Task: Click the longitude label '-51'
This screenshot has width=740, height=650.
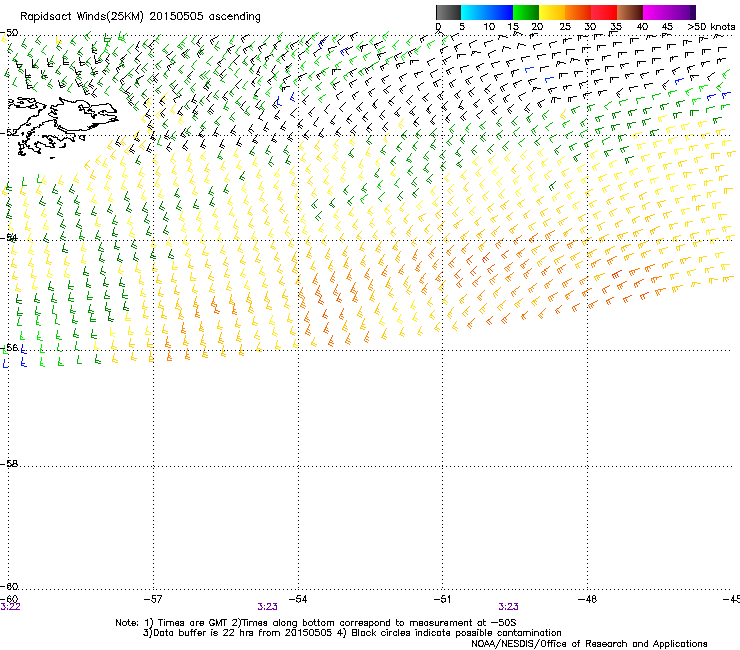Action: [442, 599]
